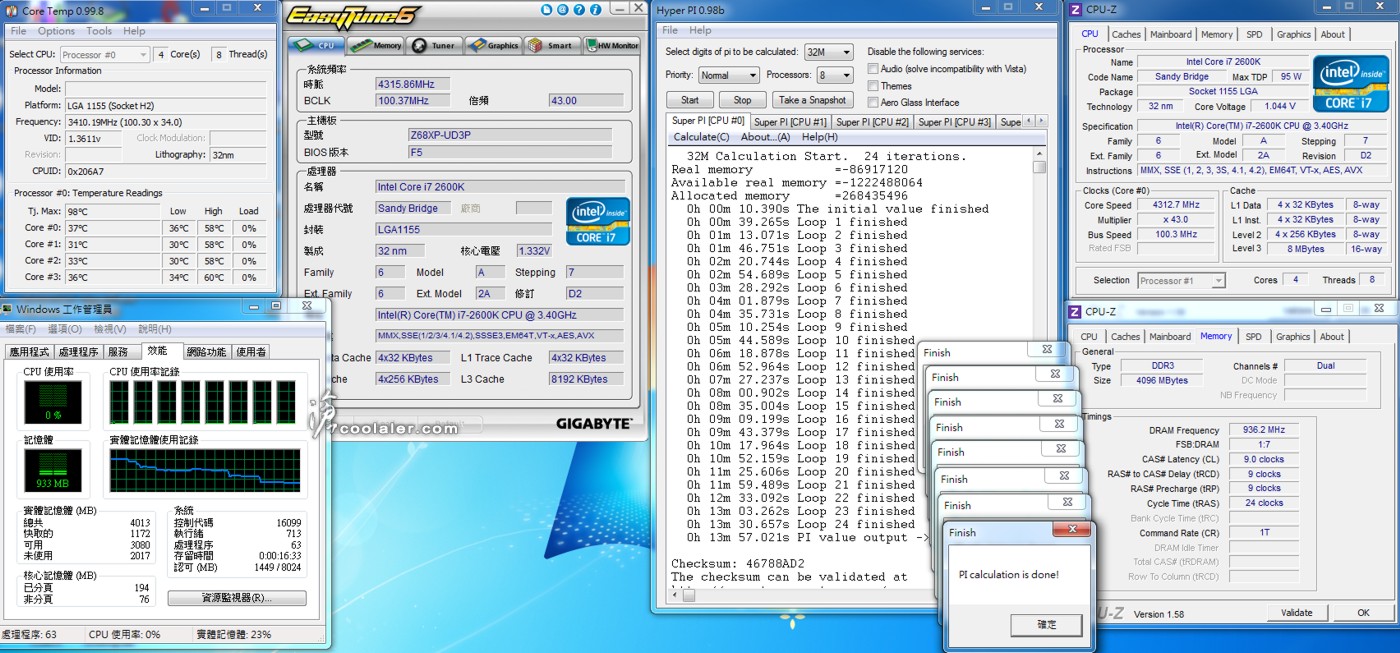
Task: Click Take a Snapshot button
Action: point(812,100)
